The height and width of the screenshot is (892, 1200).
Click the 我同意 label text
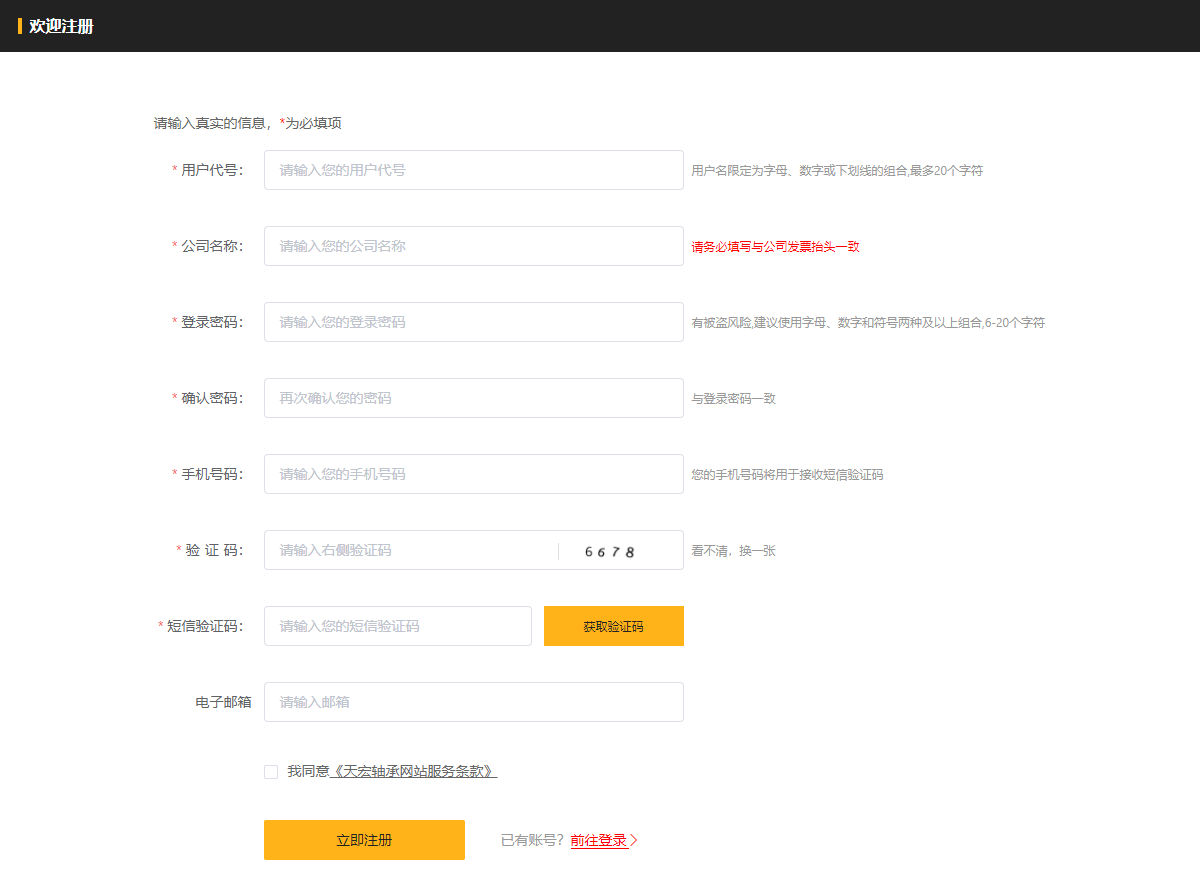click(x=307, y=772)
